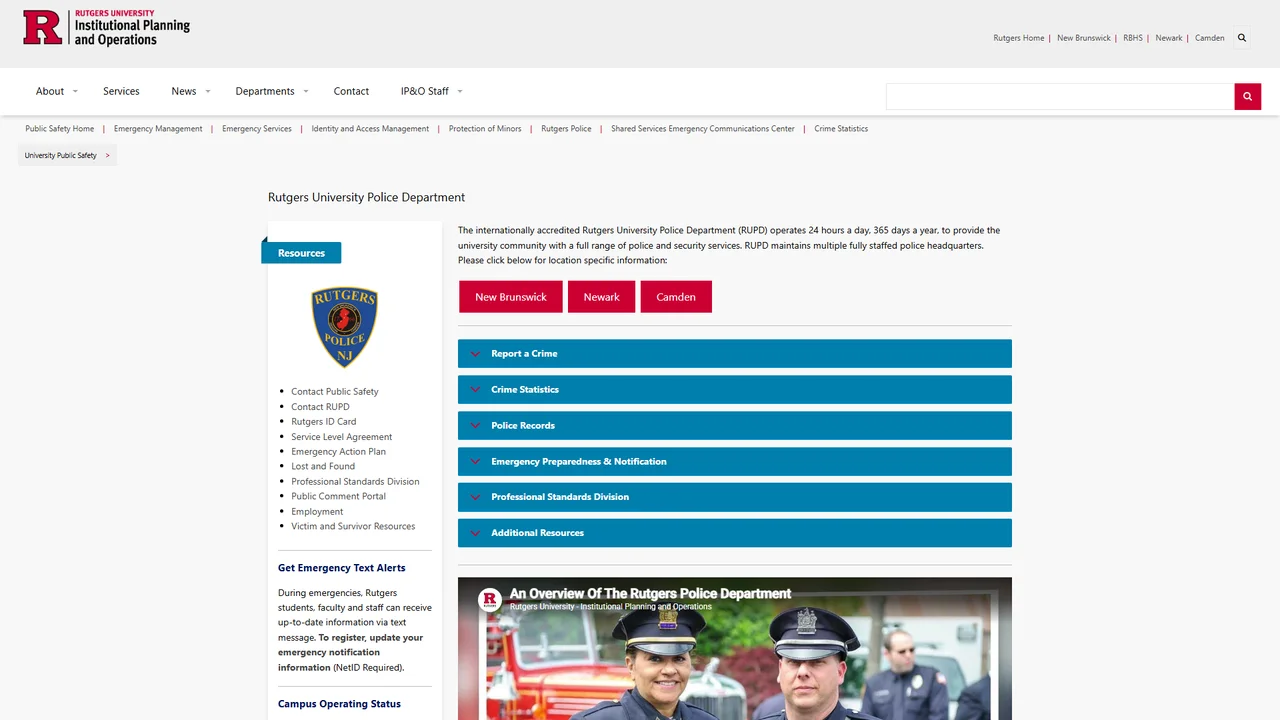Open Emergency Services in the subnav
Screen dimensions: 1280x720
pos(257,129)
